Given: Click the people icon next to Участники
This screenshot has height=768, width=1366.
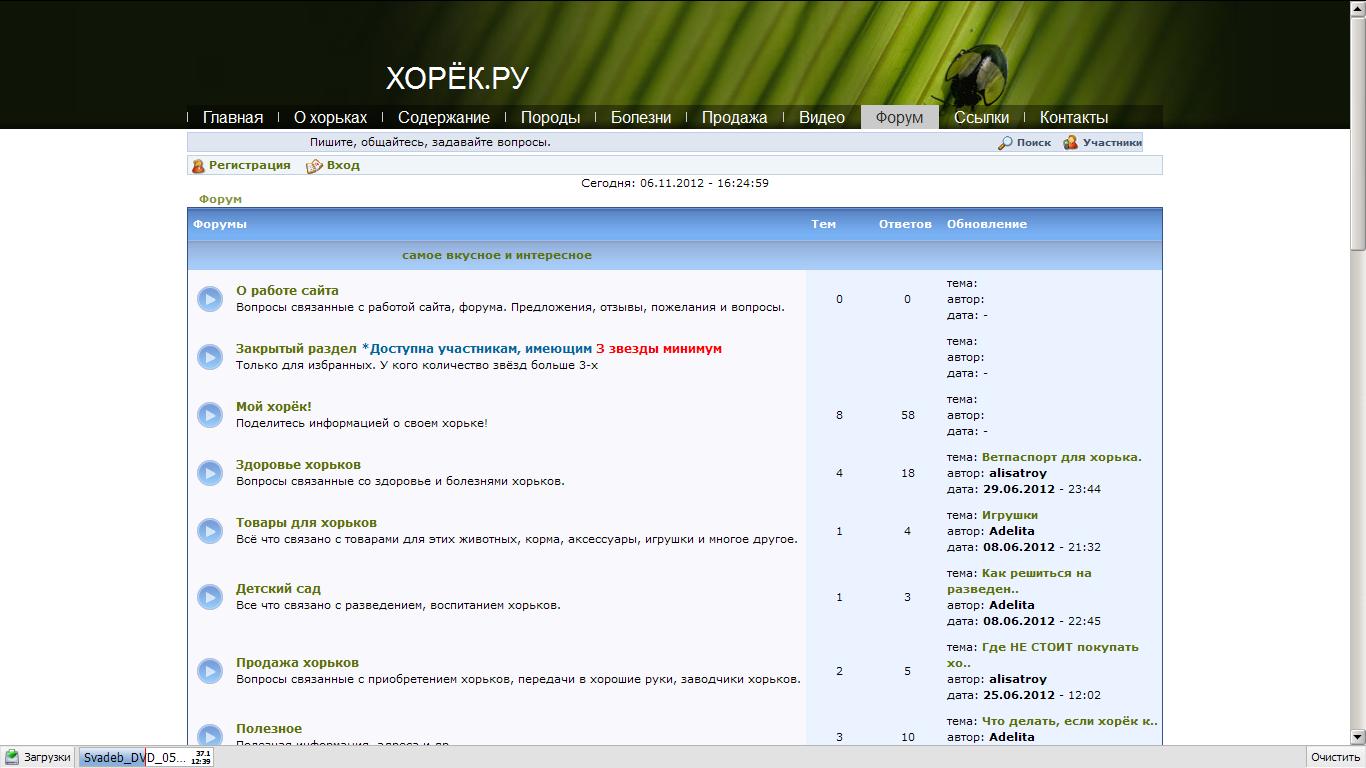Looking at the screenshot, I should point(1070,143).
